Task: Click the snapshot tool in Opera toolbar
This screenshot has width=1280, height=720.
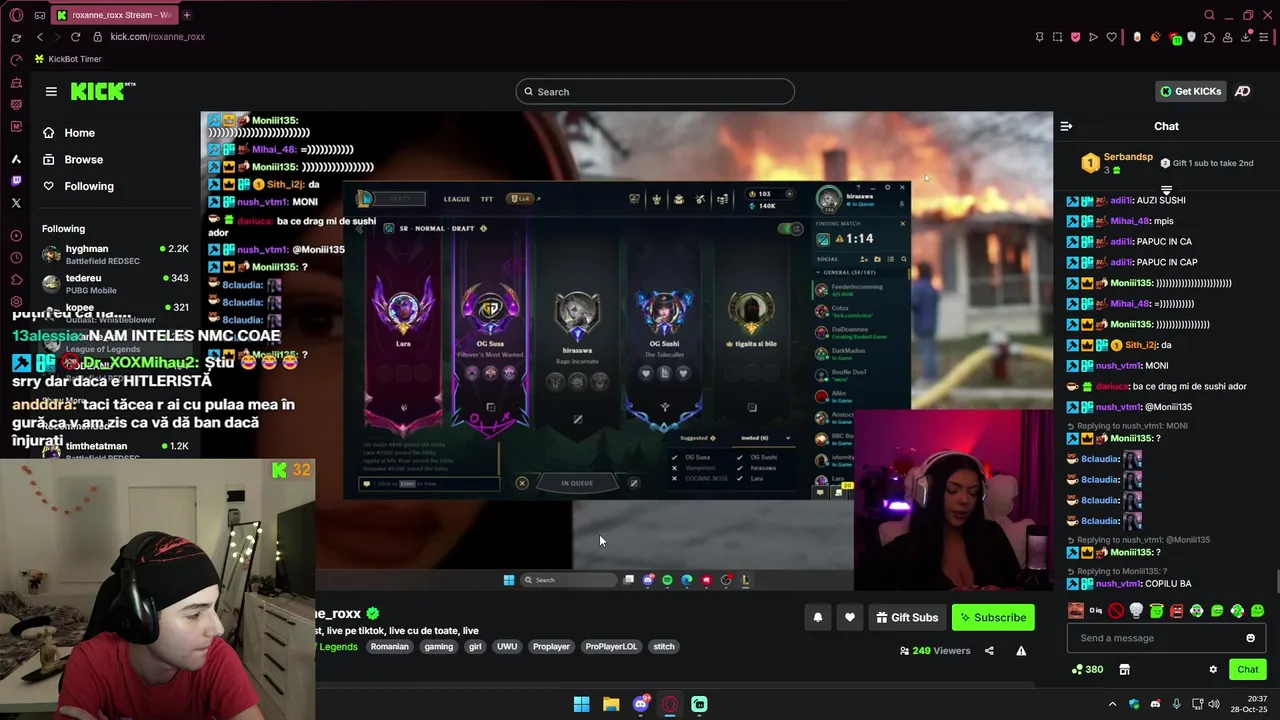Action: (x=1057, y=37)
